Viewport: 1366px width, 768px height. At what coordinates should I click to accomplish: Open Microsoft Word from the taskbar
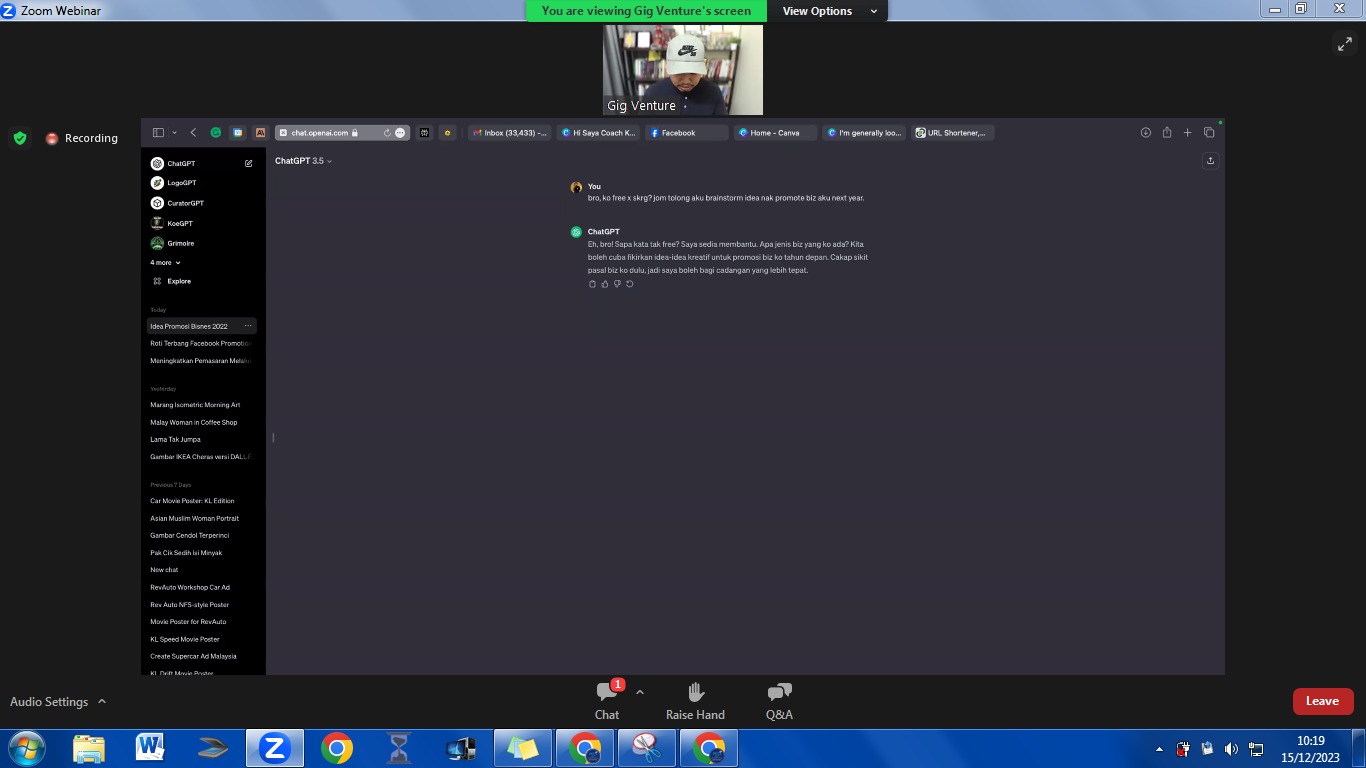tap(150, 748)
